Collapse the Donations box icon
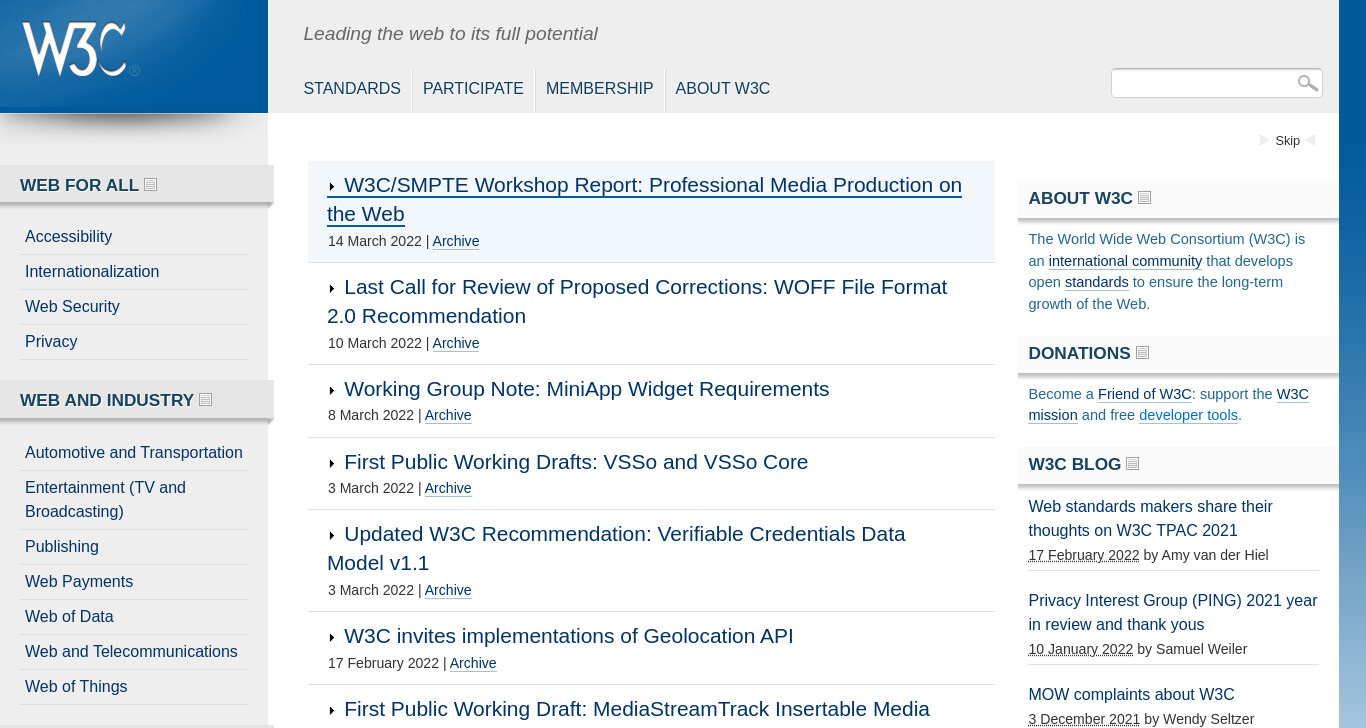 tap(1142, 352)
